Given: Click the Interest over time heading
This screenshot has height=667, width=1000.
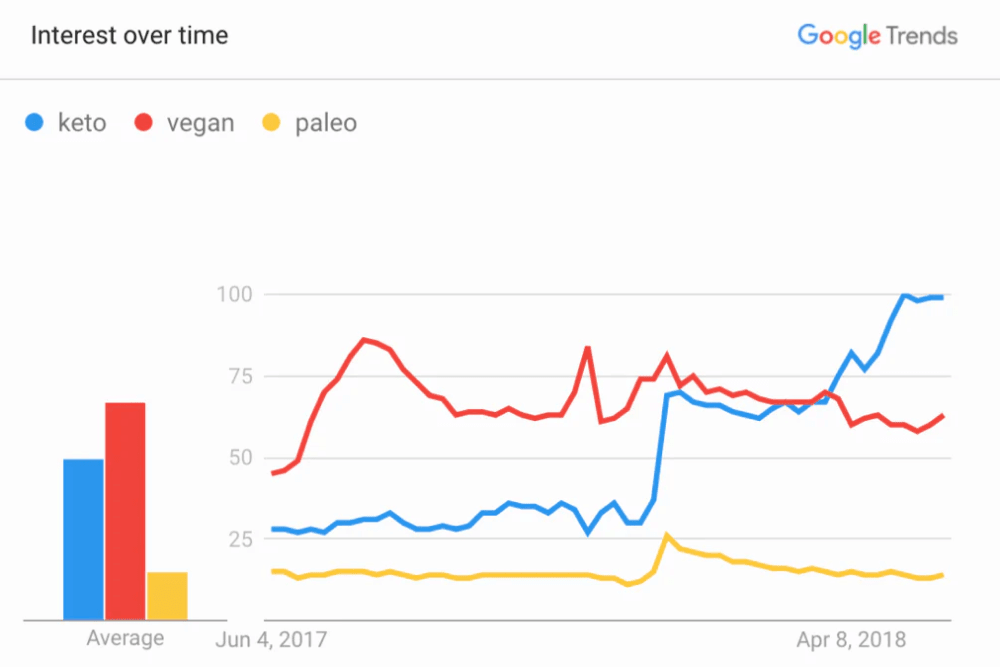Looking at the screenshot, I should click(129, 36).
